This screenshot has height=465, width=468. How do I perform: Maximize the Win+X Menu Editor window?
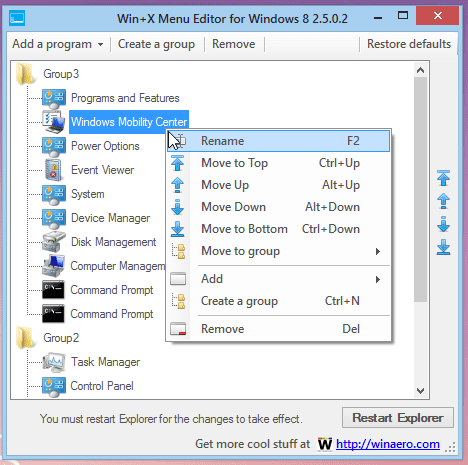(x=403, y=15)
